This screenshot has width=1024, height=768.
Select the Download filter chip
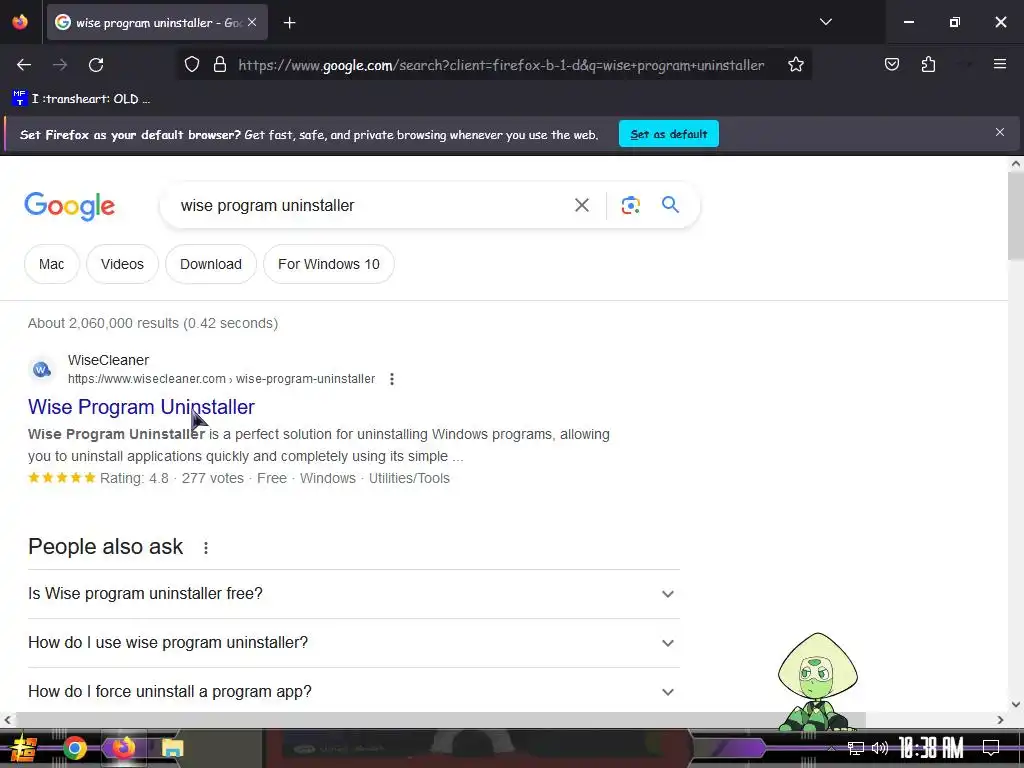coord(211,264)
